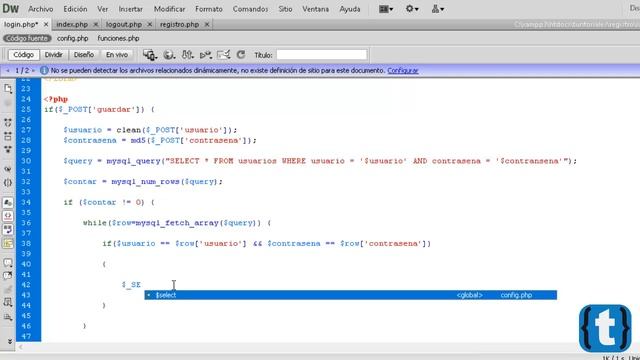
Task: Click the Wrap Tag icon
Action: tap(8, 289)
